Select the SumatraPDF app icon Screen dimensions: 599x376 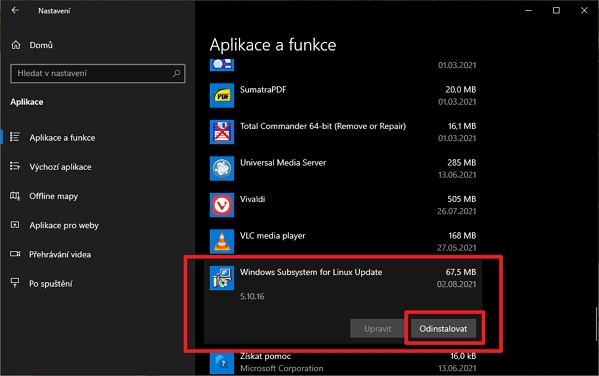pyautogui.click(x=222, y=96)
